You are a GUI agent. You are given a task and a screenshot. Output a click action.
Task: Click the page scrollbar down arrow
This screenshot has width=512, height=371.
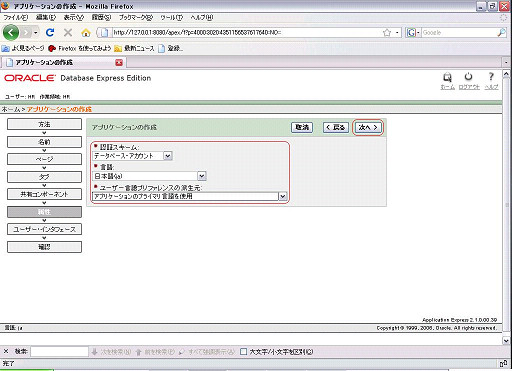(506, 340)
